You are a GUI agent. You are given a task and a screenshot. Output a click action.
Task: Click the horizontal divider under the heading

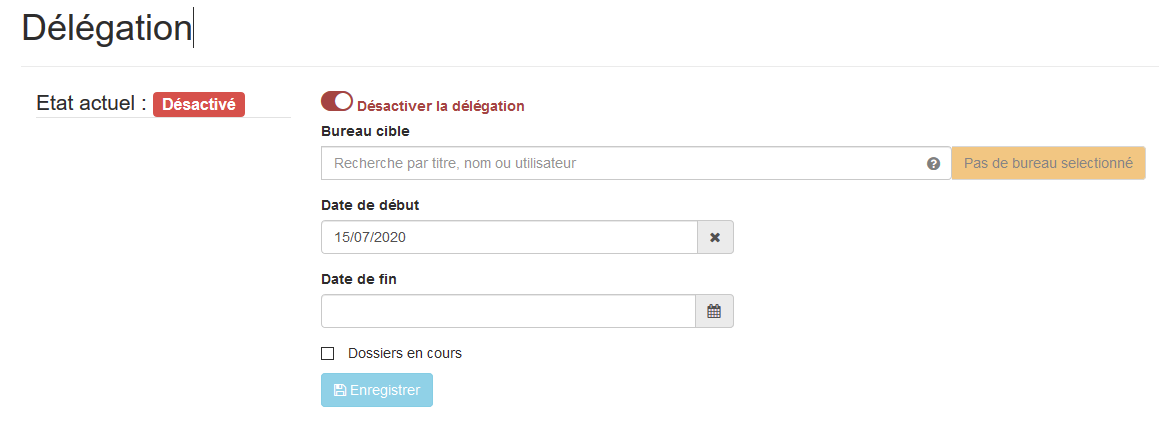pyautogui.click(x=590, y=67)
